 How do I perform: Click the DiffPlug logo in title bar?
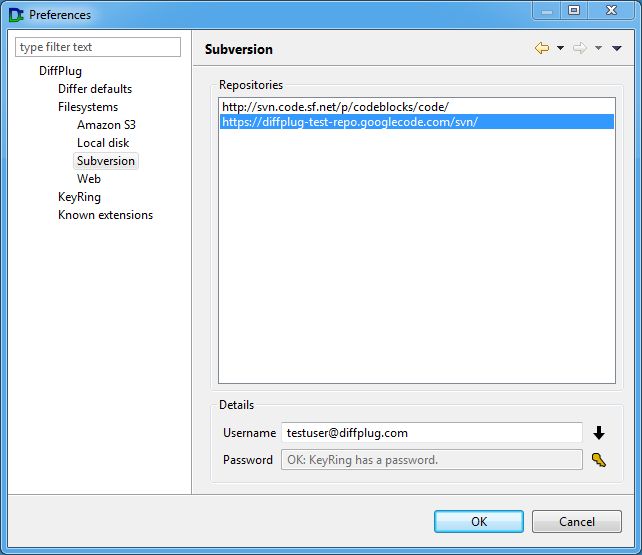[x=16, y=15]
